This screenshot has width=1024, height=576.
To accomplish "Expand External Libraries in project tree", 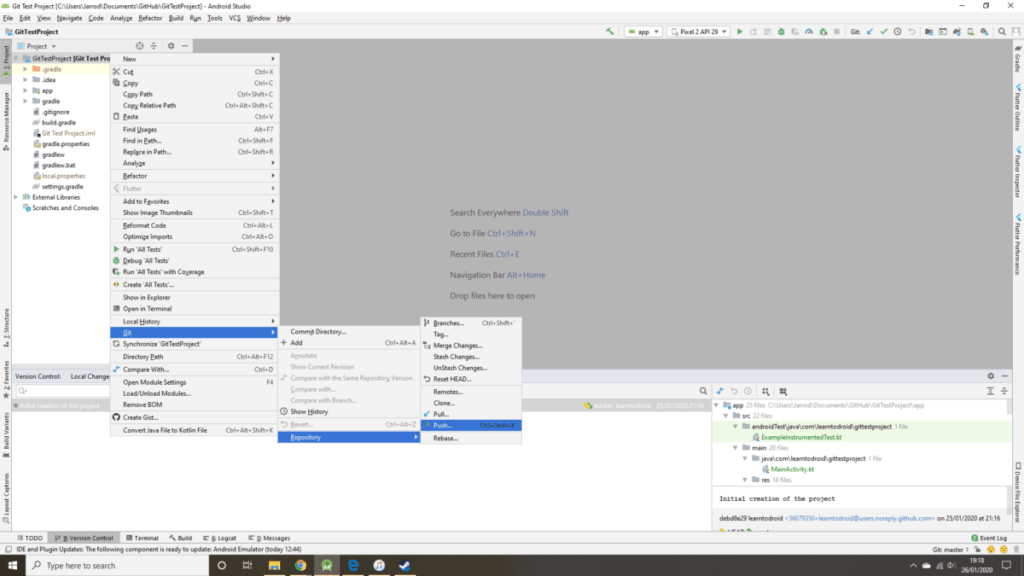I will pos(16,197).
